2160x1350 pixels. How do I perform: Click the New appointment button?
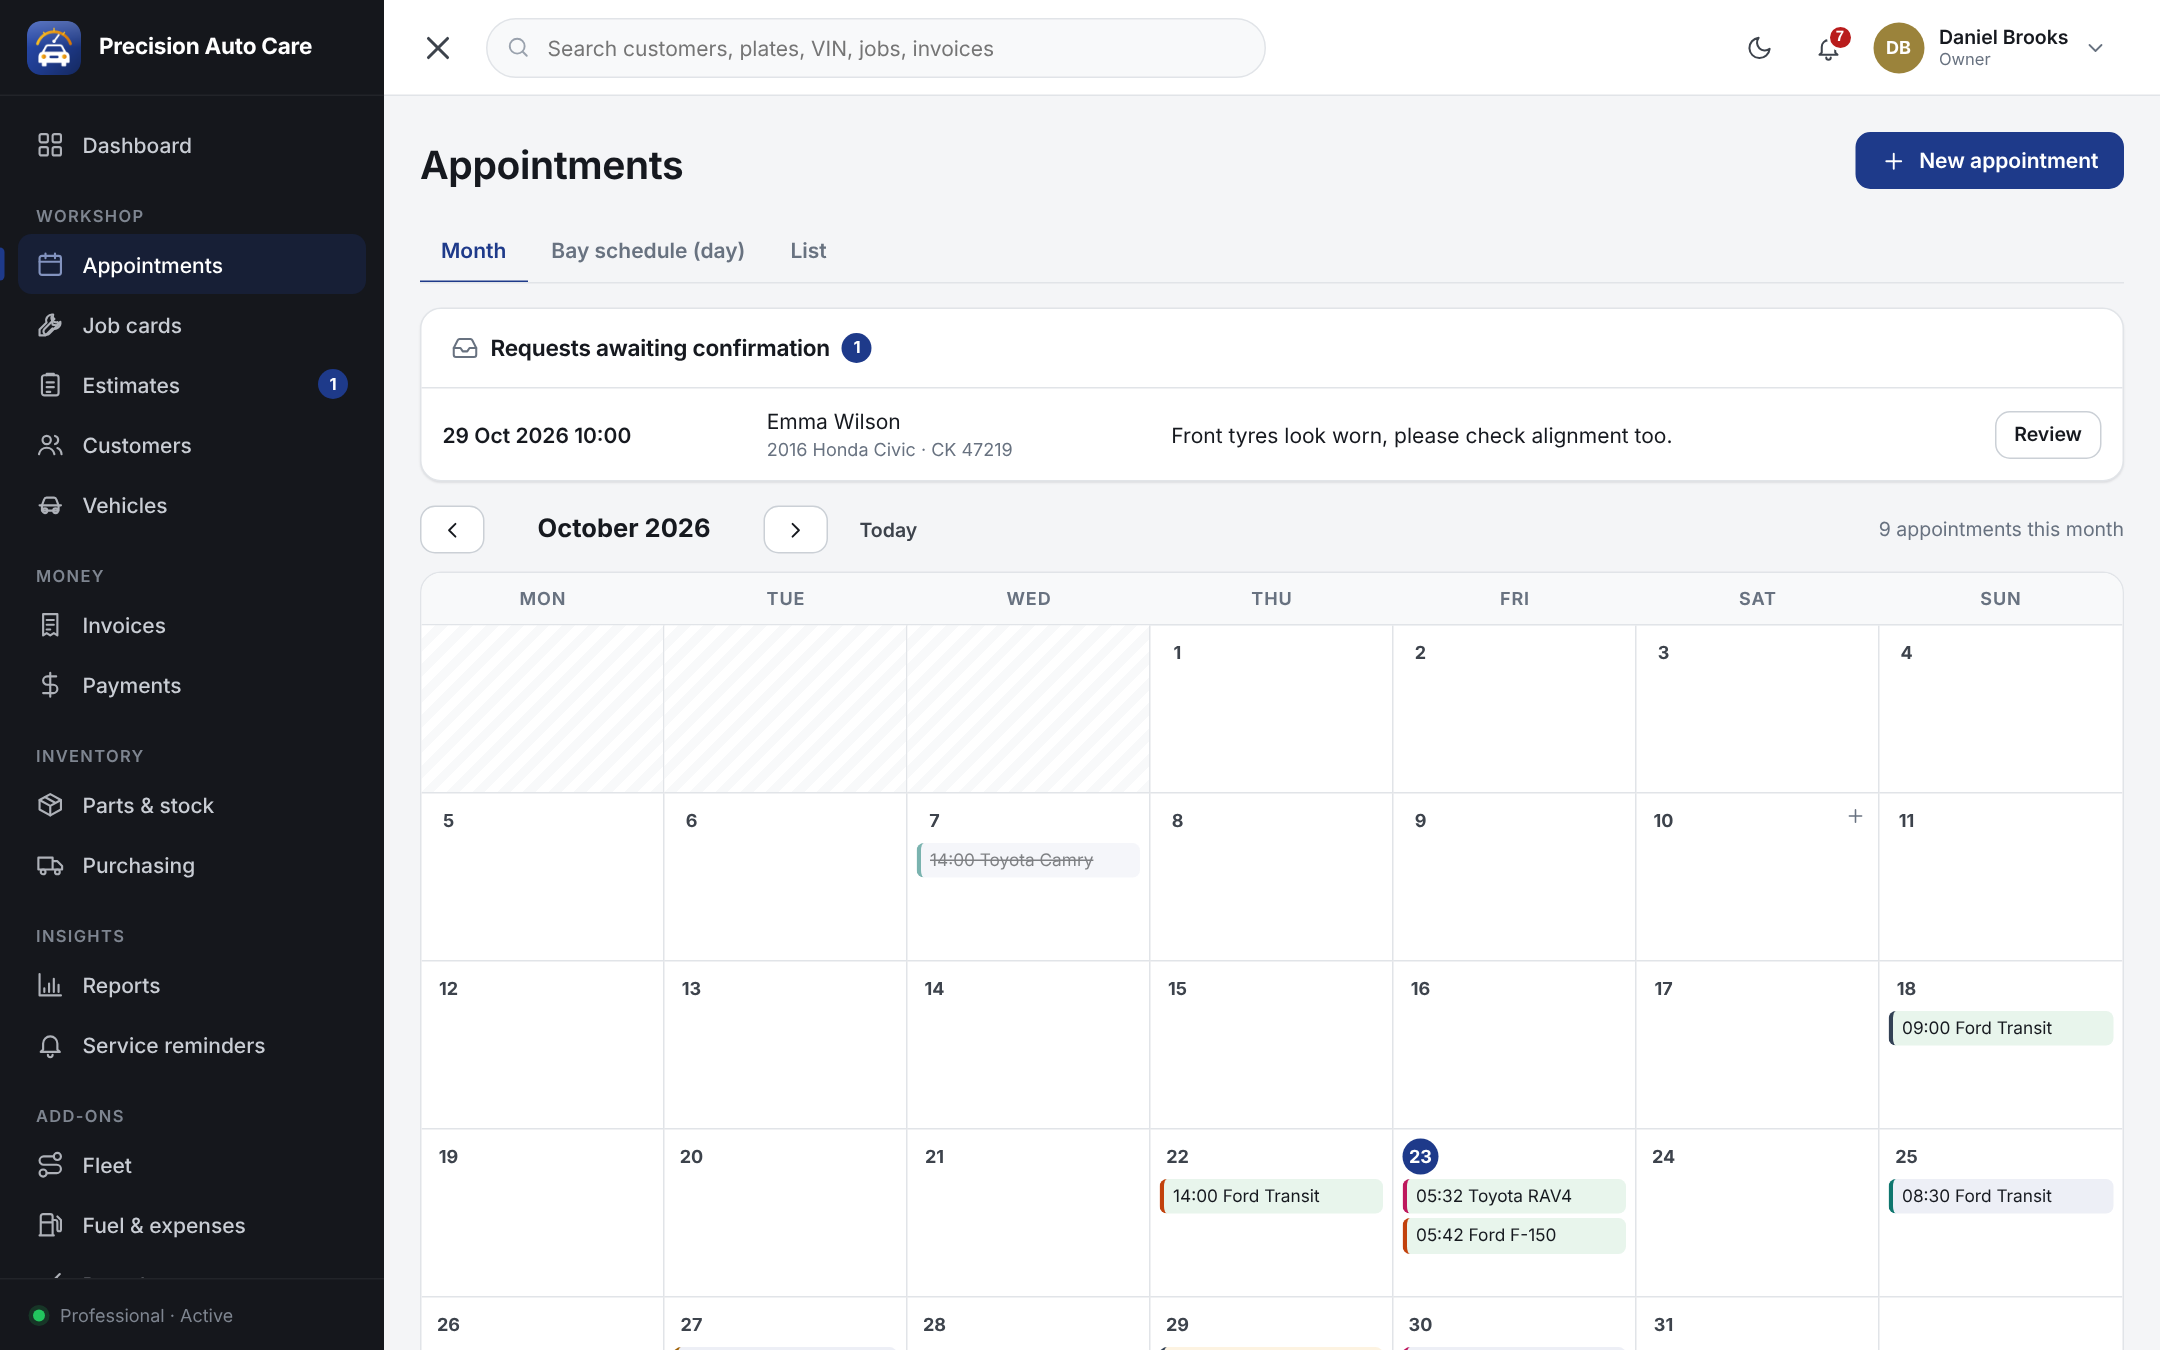tap(1989, 161)
